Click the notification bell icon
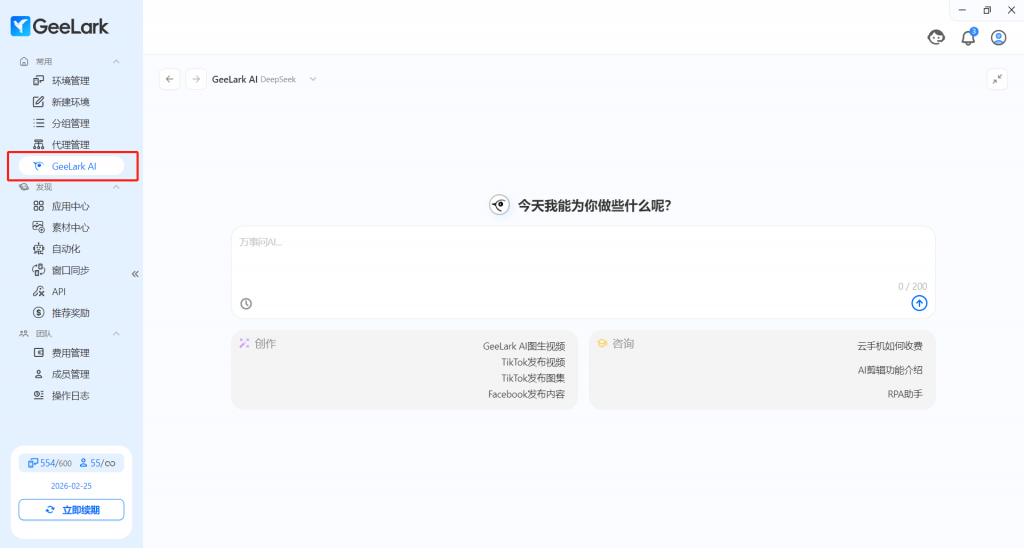 (x=967, y=38)
